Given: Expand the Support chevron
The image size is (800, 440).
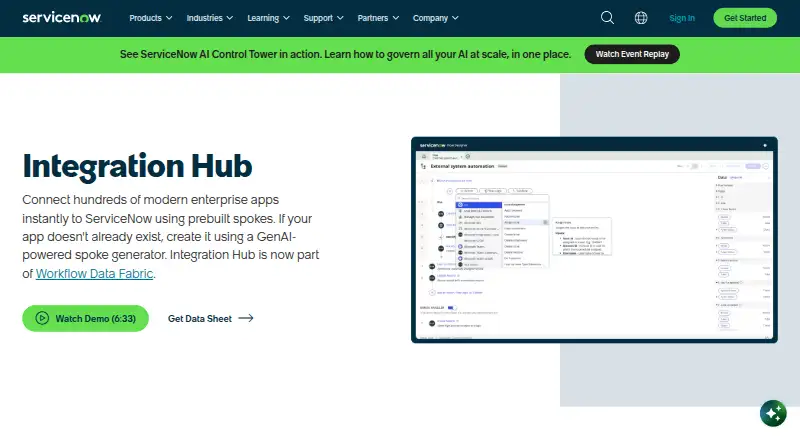Looking at the screenshot, I should tap(340, 18).
